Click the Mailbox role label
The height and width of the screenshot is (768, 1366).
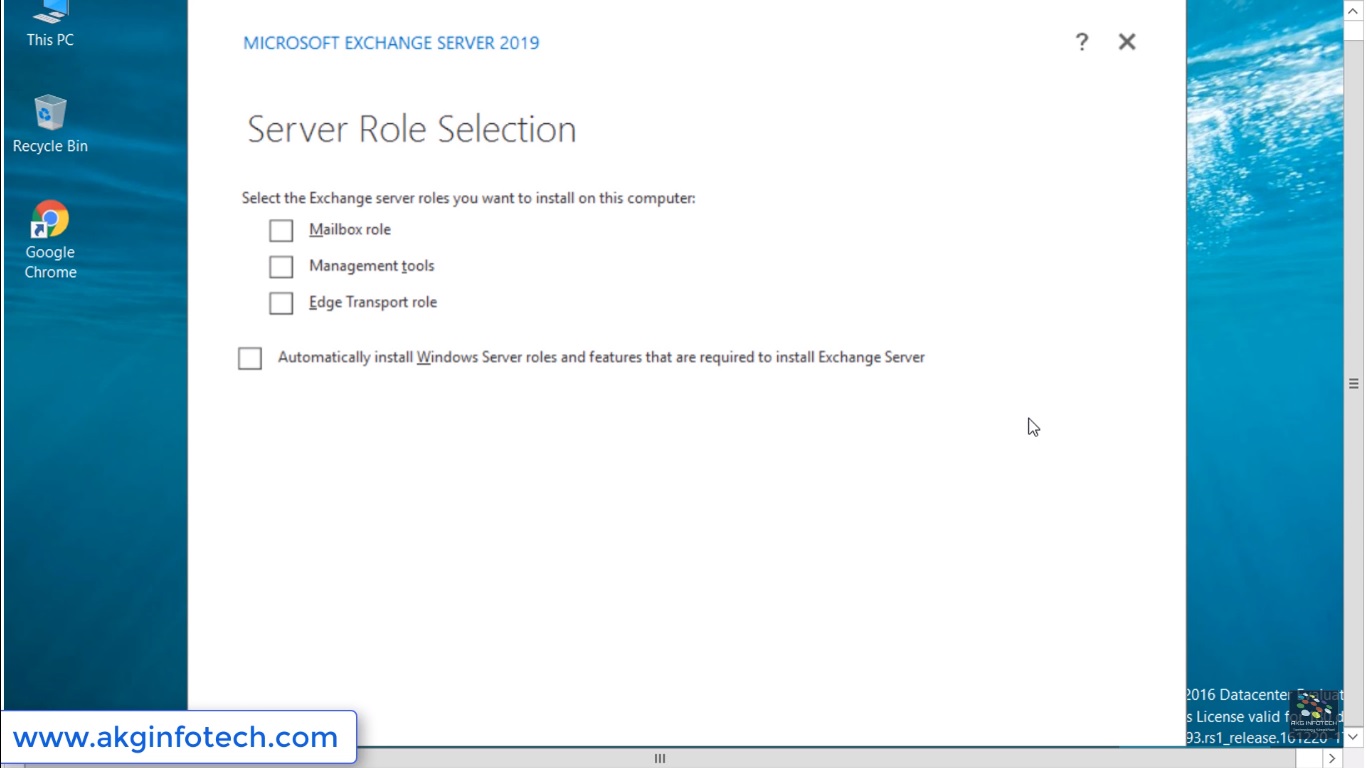tap(350, 229)
